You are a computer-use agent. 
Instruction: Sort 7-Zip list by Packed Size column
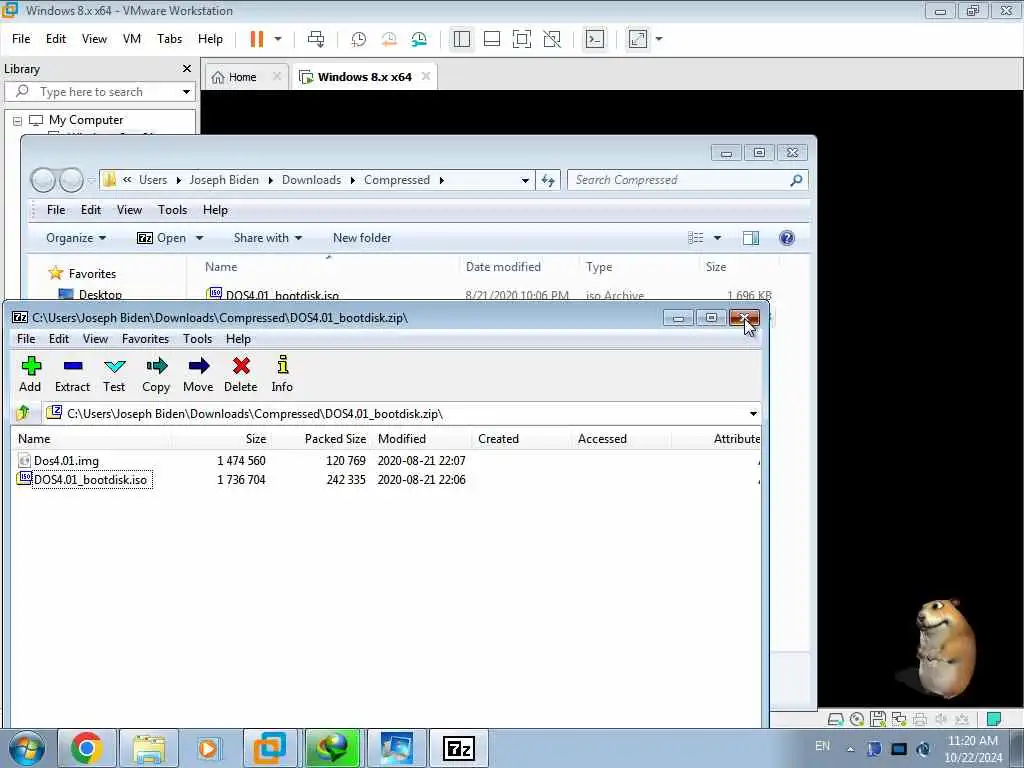point(335,439)
